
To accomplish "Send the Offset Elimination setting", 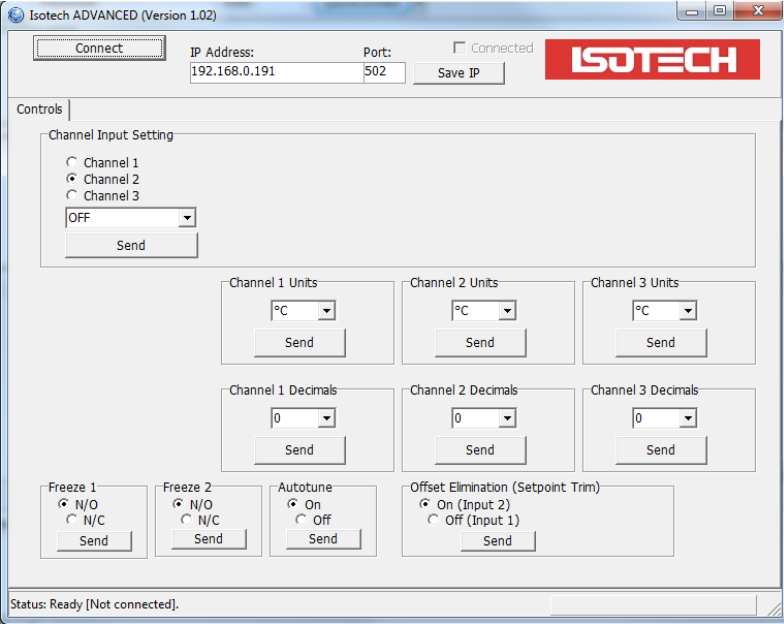I will (x=498, y=541).
